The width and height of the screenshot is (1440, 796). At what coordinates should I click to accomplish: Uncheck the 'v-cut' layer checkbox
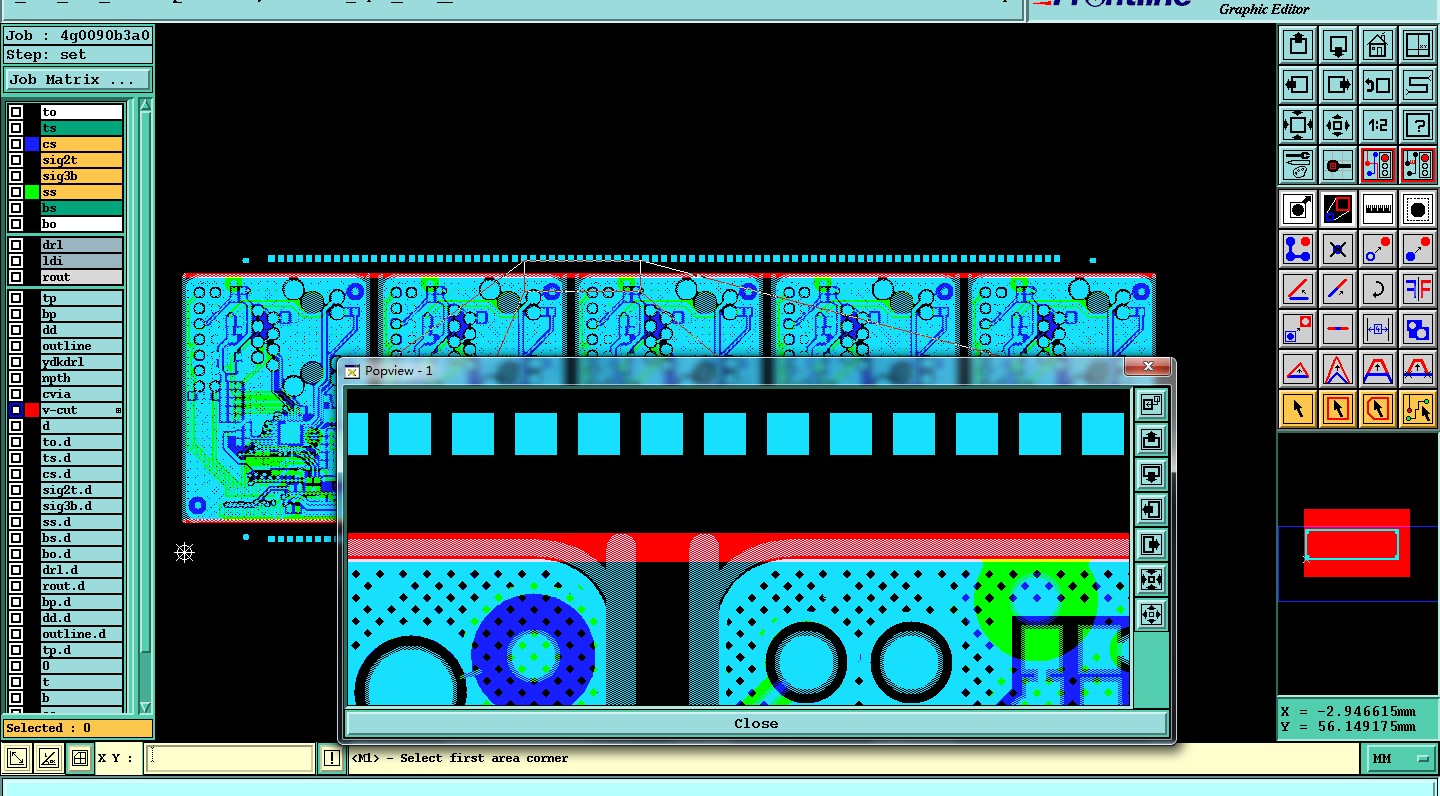click(16, 410)
